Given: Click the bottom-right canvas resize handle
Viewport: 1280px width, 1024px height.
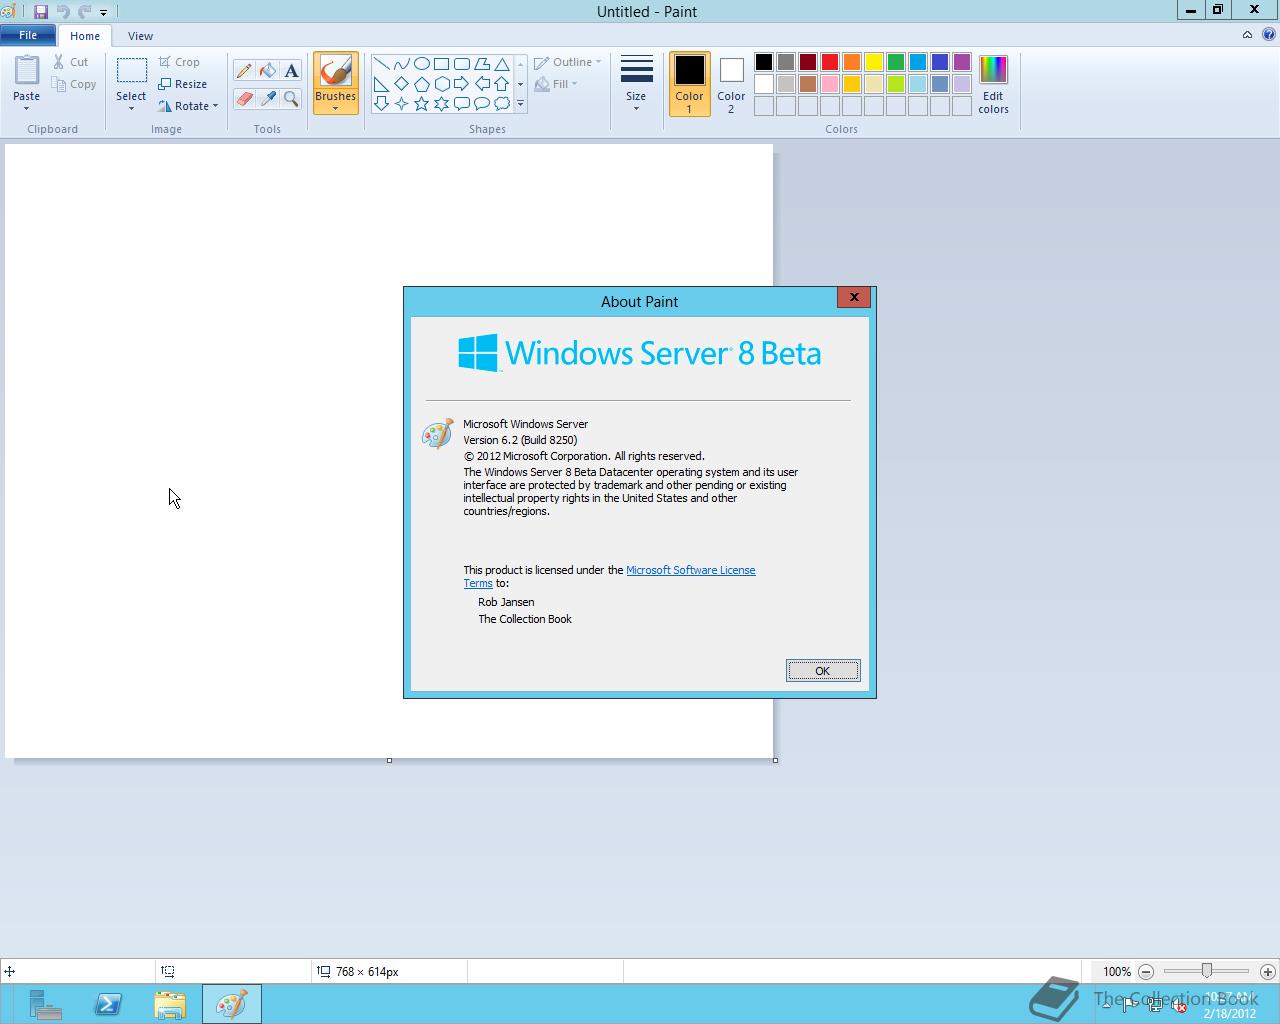Looking at the screenshot, I should 775,760.
